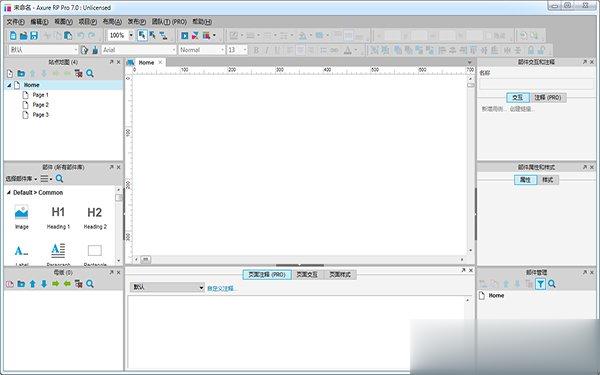Switch to the 页面交互 tab
600x375 pixels.
click(307, 275)
